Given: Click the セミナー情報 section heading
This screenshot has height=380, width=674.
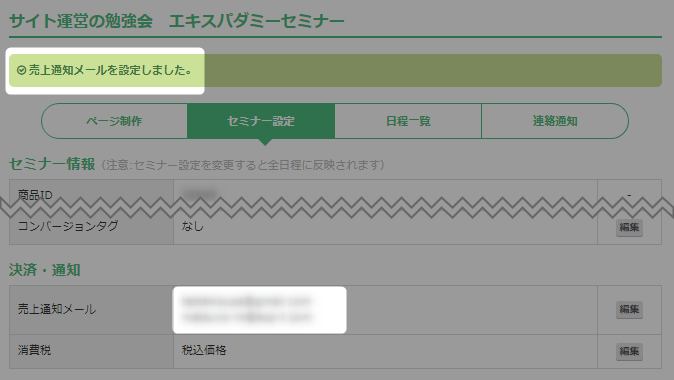Looking at the screenshot, I should 52,164.
